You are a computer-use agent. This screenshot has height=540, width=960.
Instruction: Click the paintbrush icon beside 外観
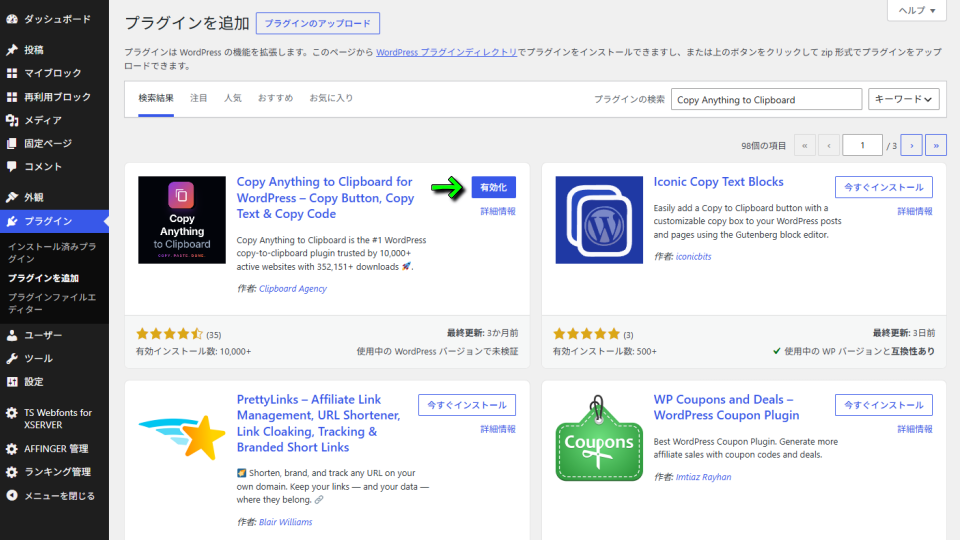(x=12, y=197)
